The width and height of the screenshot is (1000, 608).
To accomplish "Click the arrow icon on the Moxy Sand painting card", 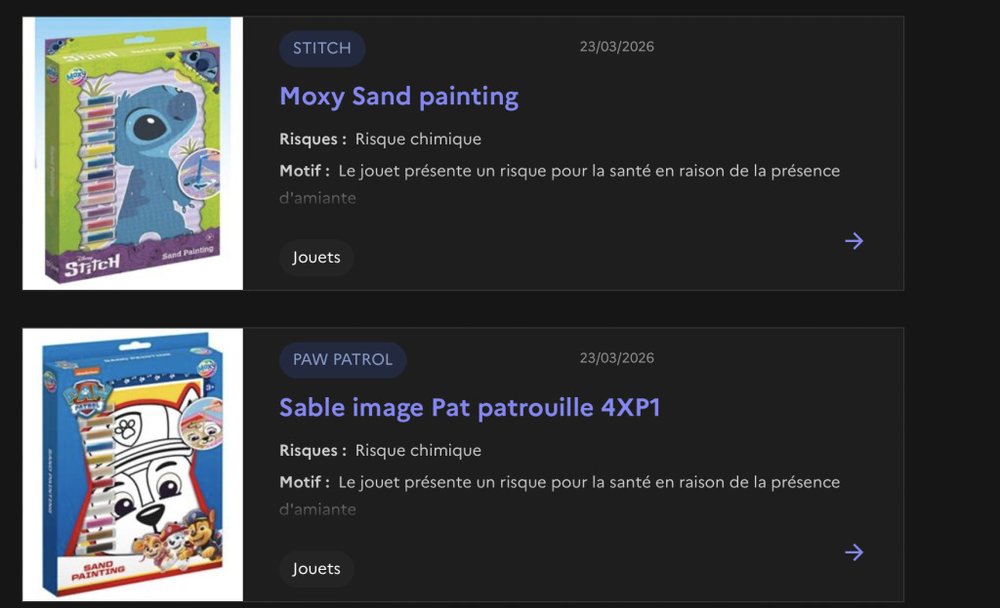I will [x=853, y=241].
